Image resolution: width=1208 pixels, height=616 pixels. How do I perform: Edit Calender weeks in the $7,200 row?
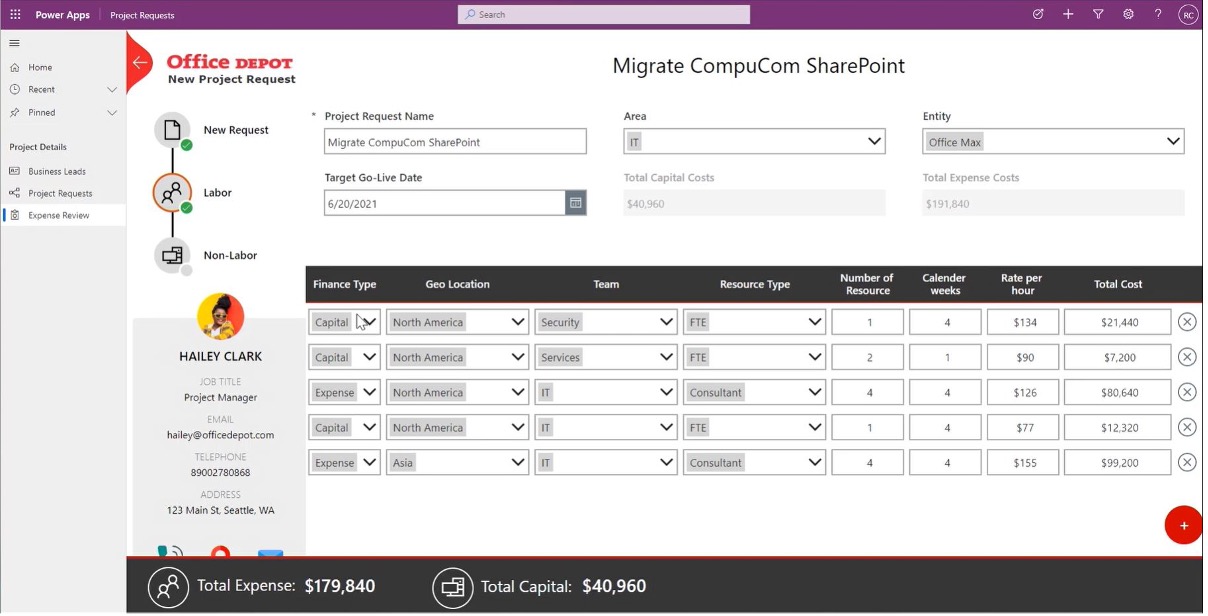945,357
